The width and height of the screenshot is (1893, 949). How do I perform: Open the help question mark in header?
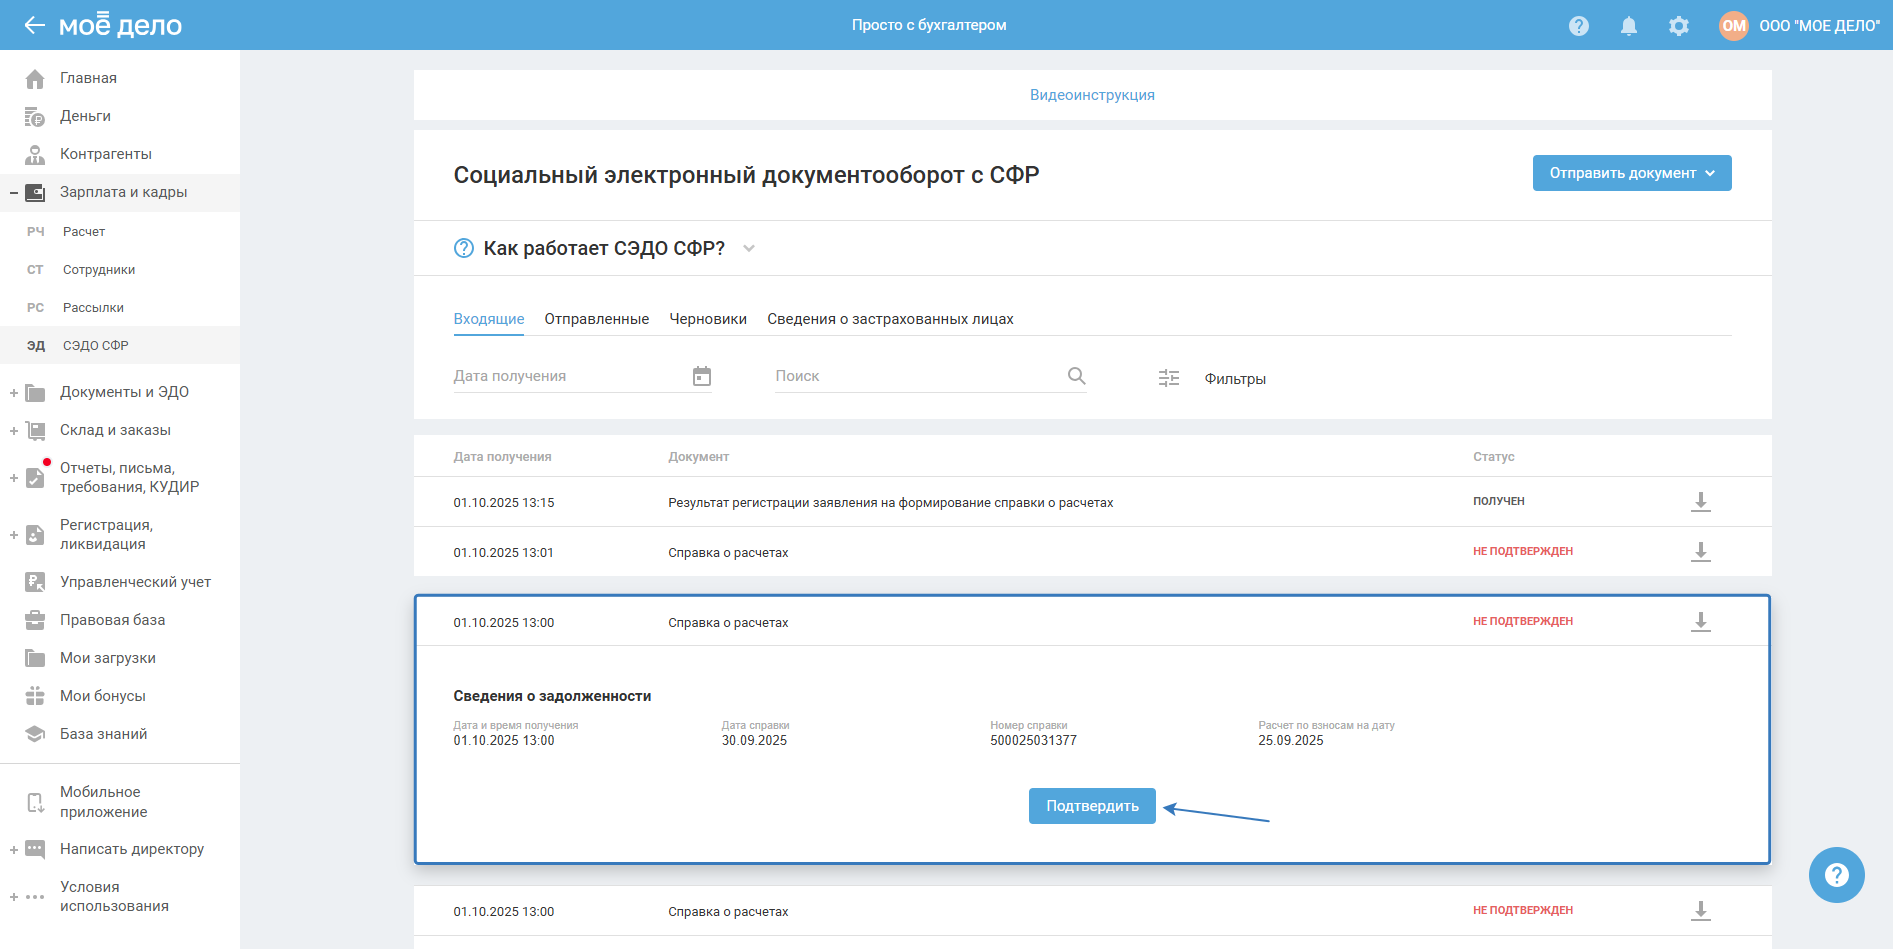pos(1579,26)
